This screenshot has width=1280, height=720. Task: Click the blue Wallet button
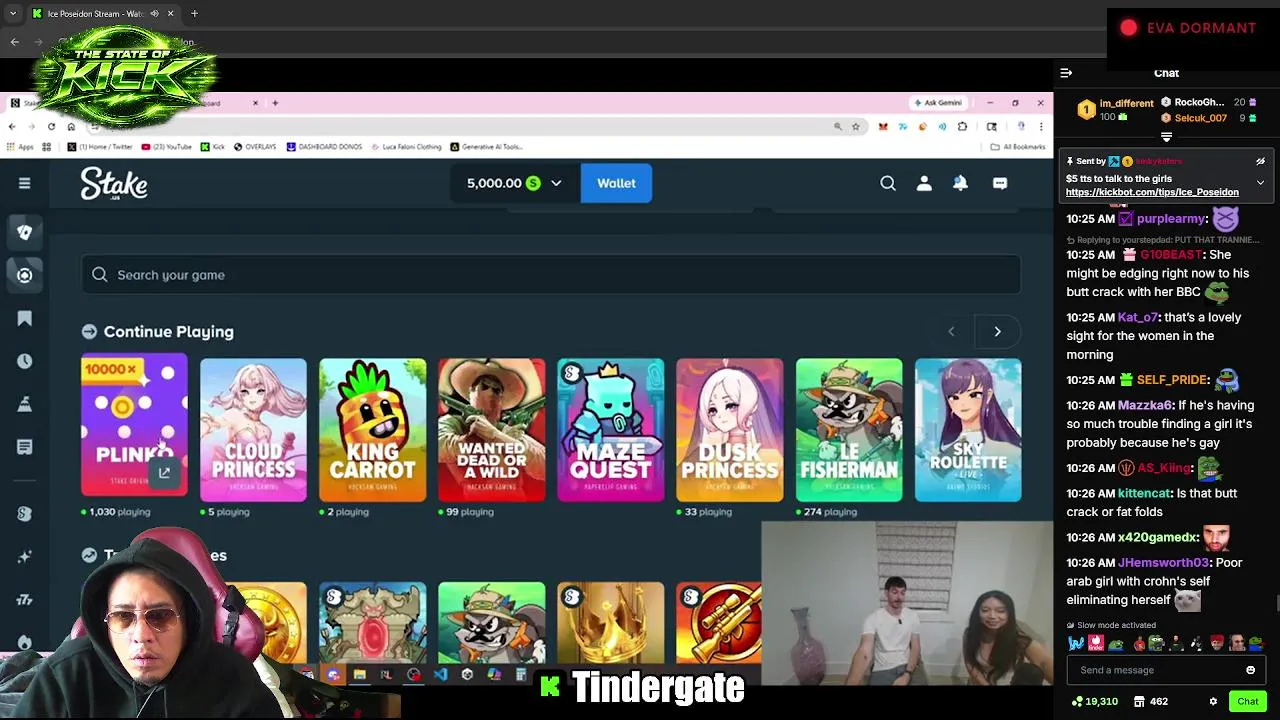(x=616, y=183)
